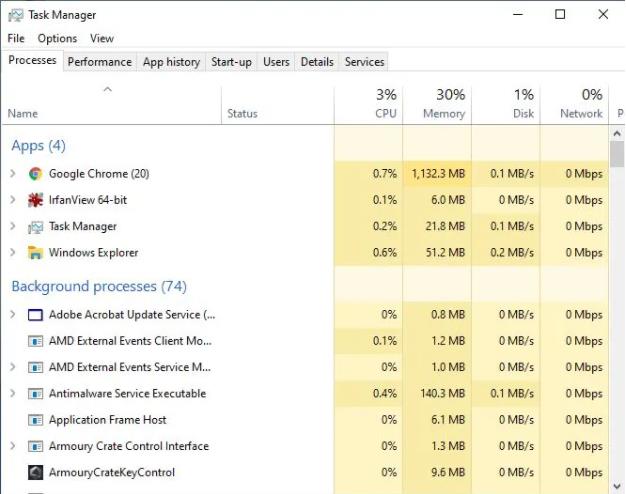Click the Google Chrome icon

pyautogui.click(x=35, y=174)
